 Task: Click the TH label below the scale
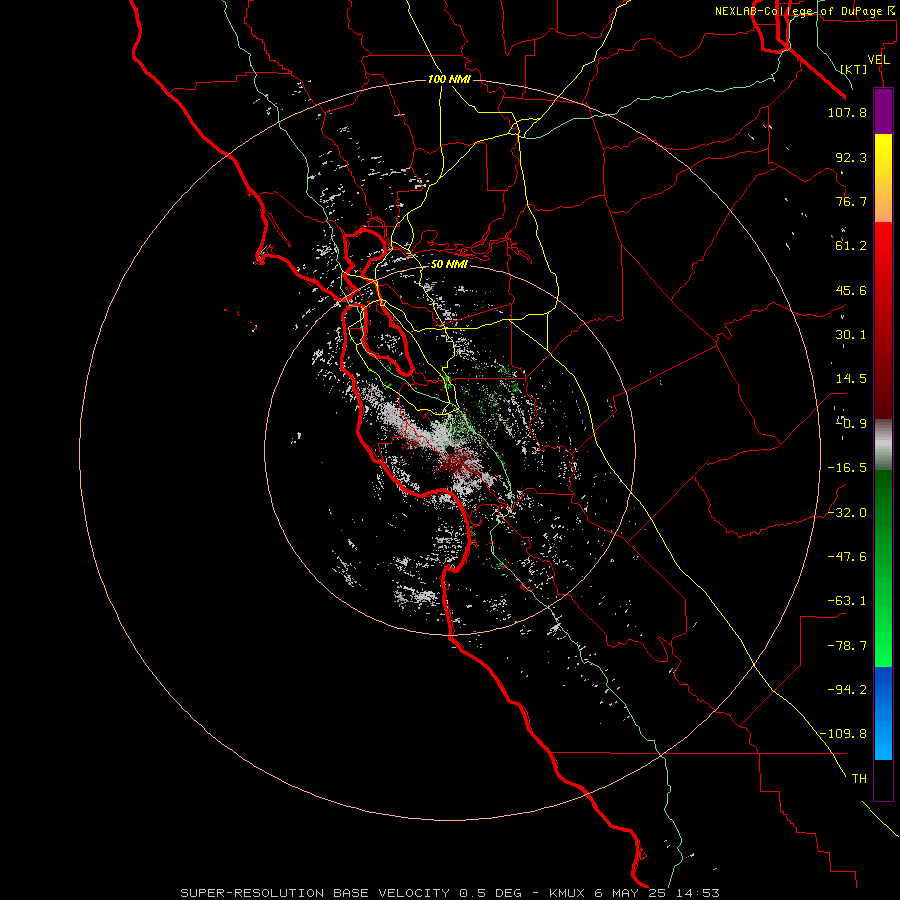point(859,779)
